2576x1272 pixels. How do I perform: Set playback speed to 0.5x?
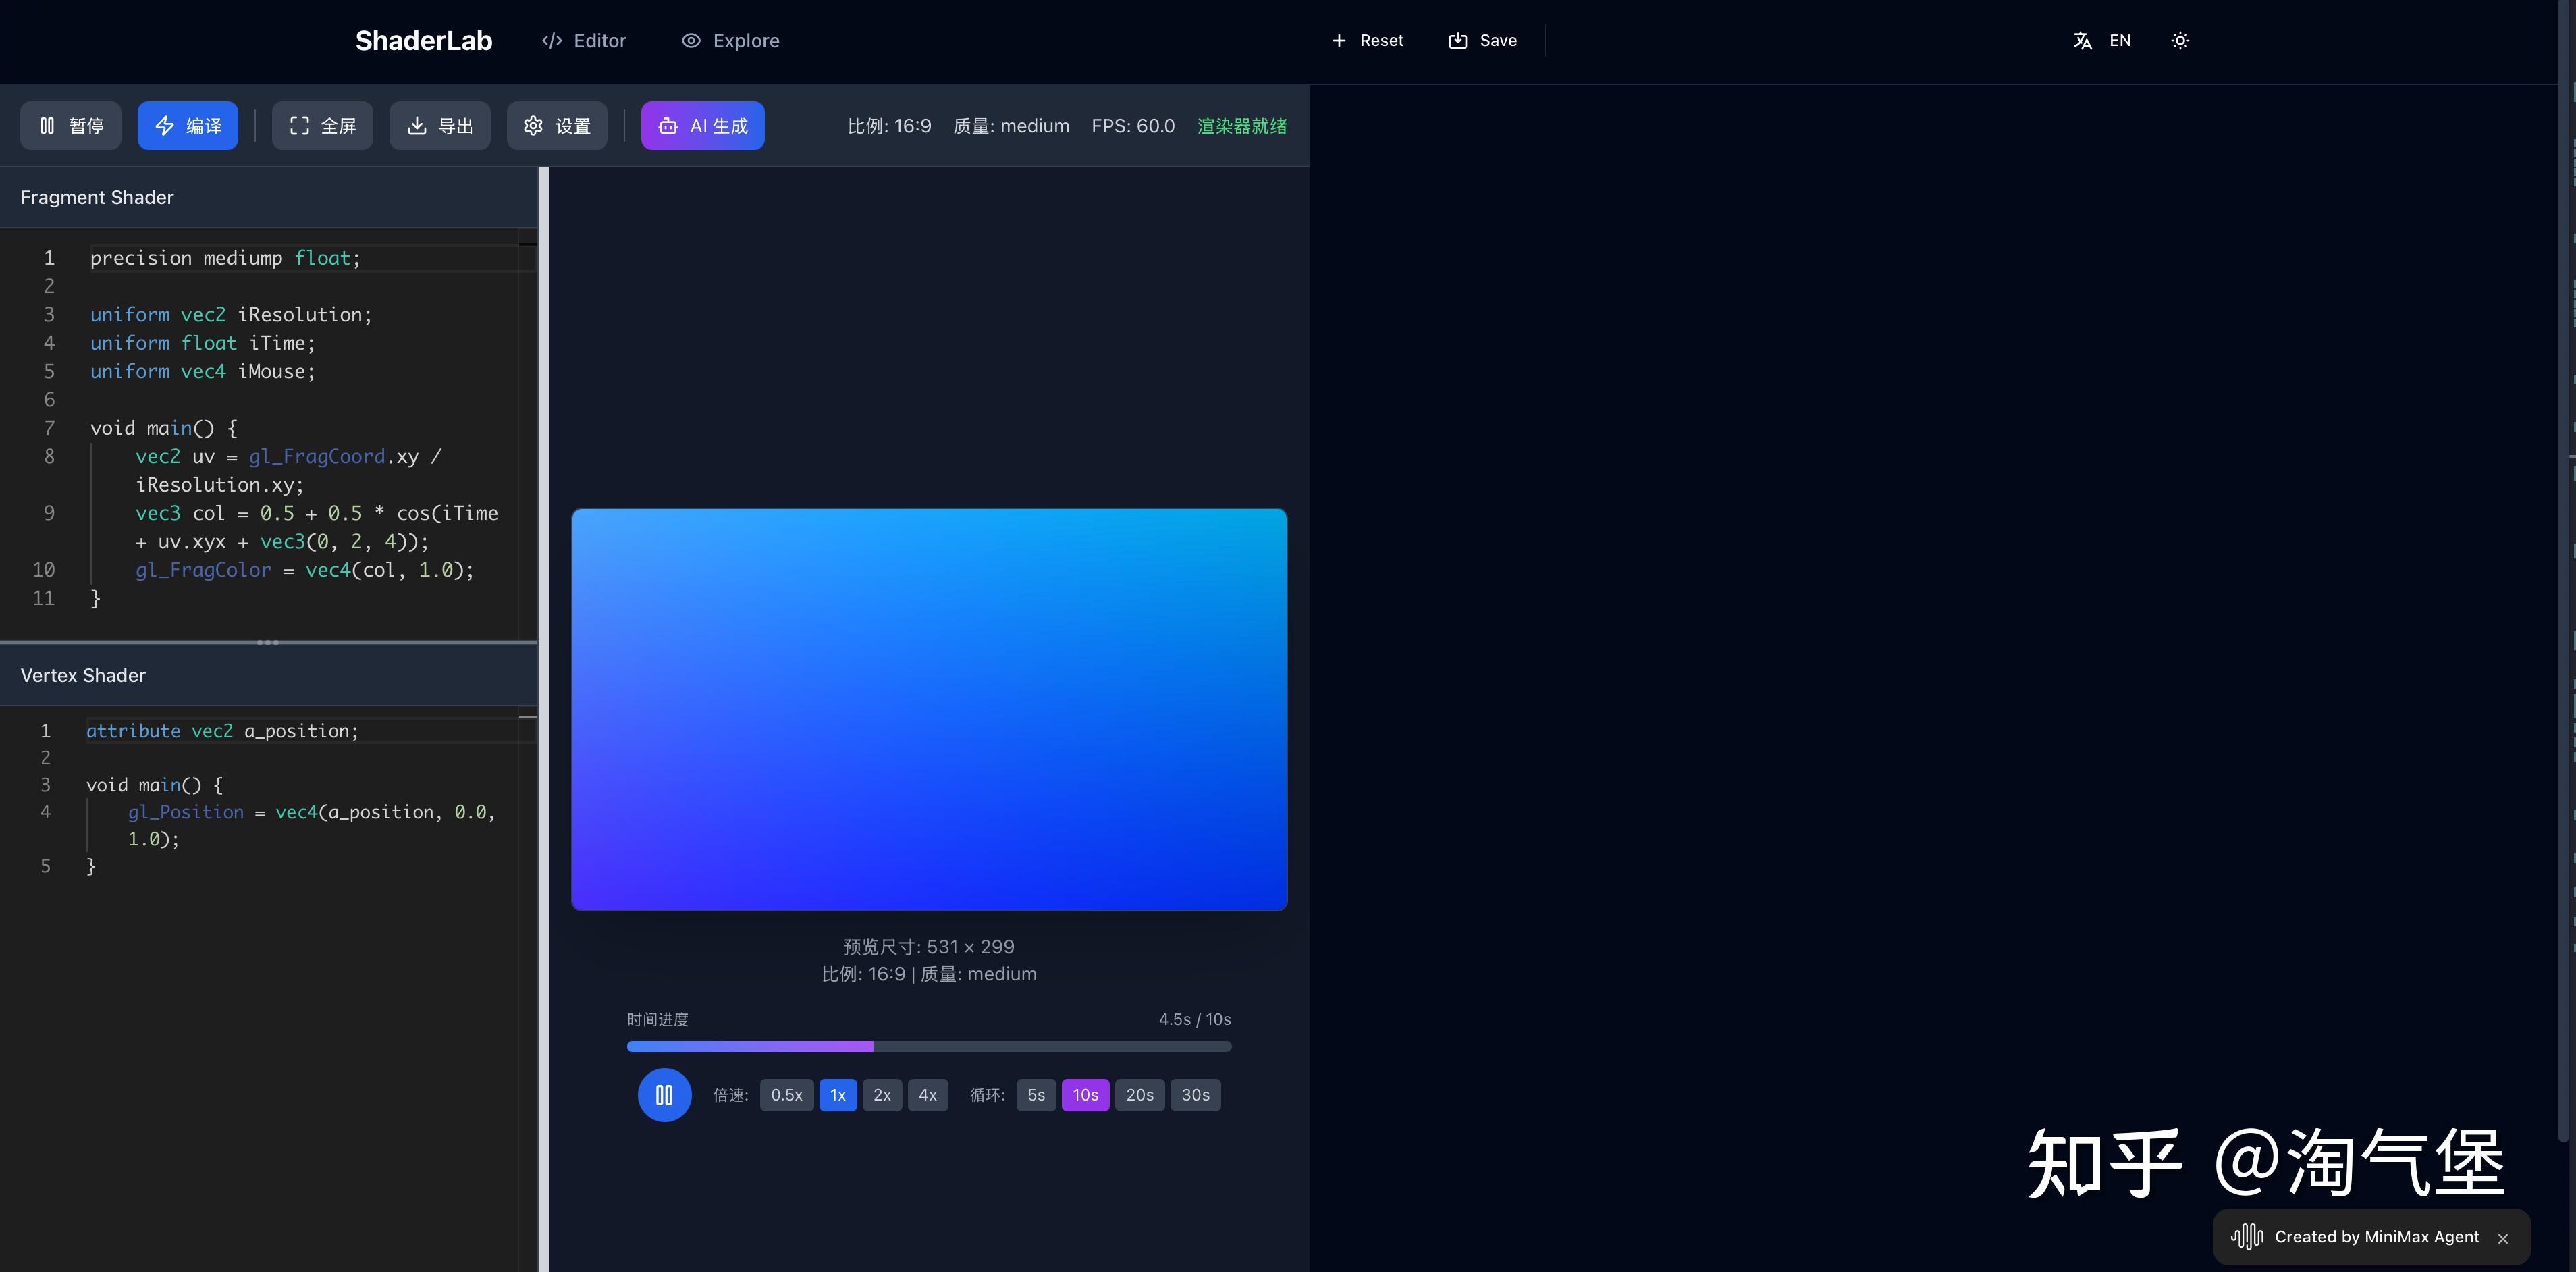[786, 1095]
